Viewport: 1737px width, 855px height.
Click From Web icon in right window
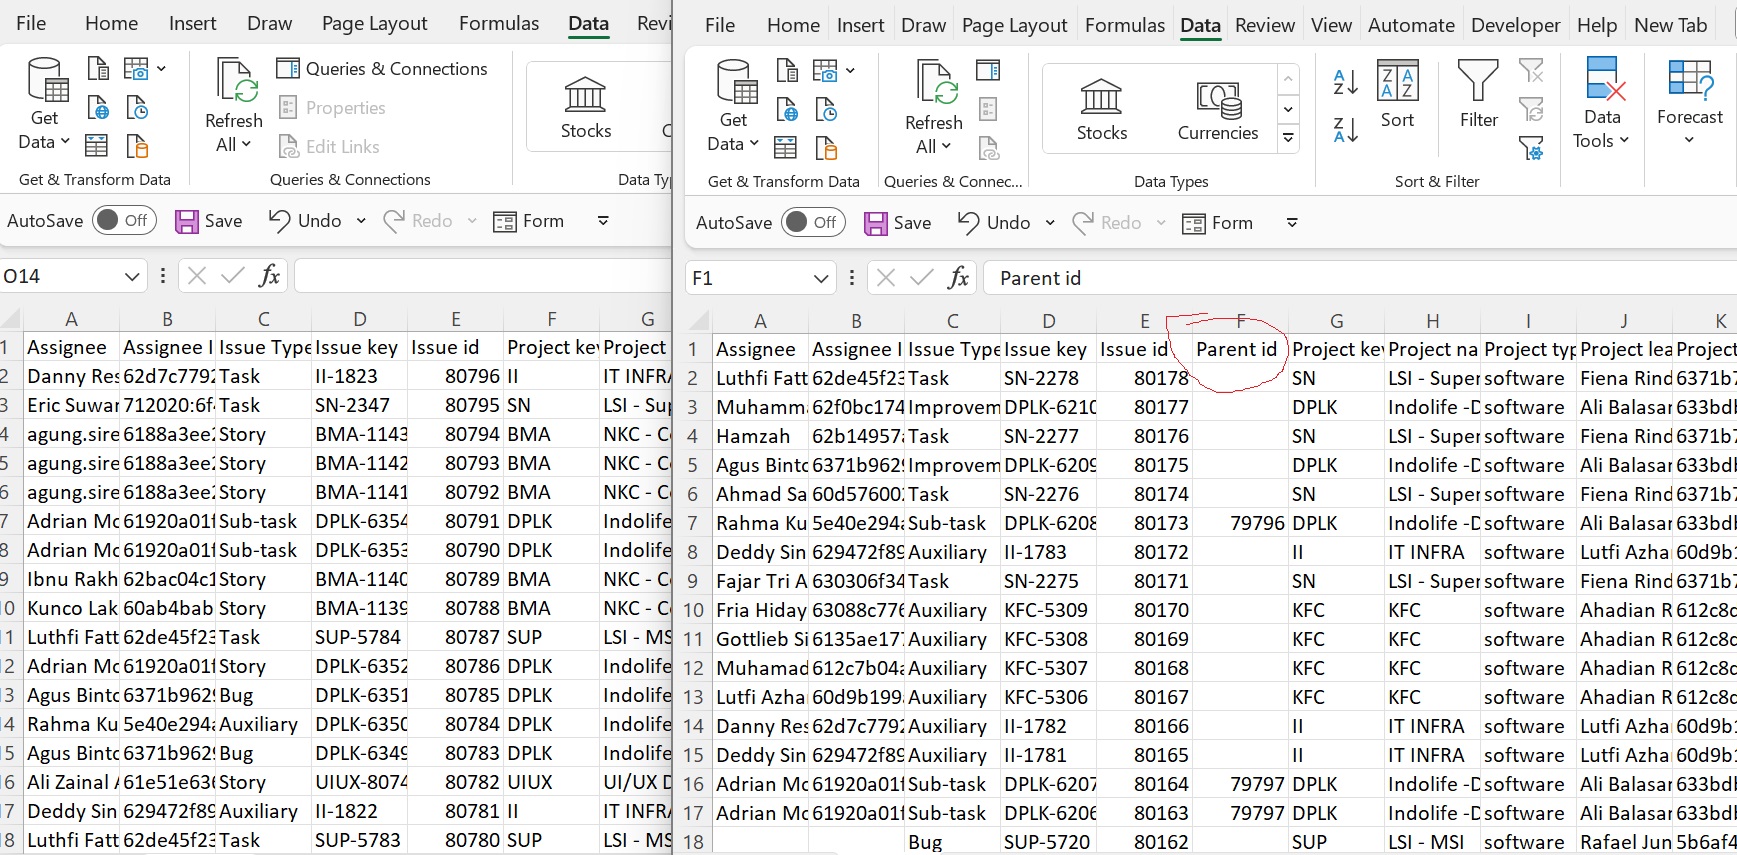(x=787, y=110)
